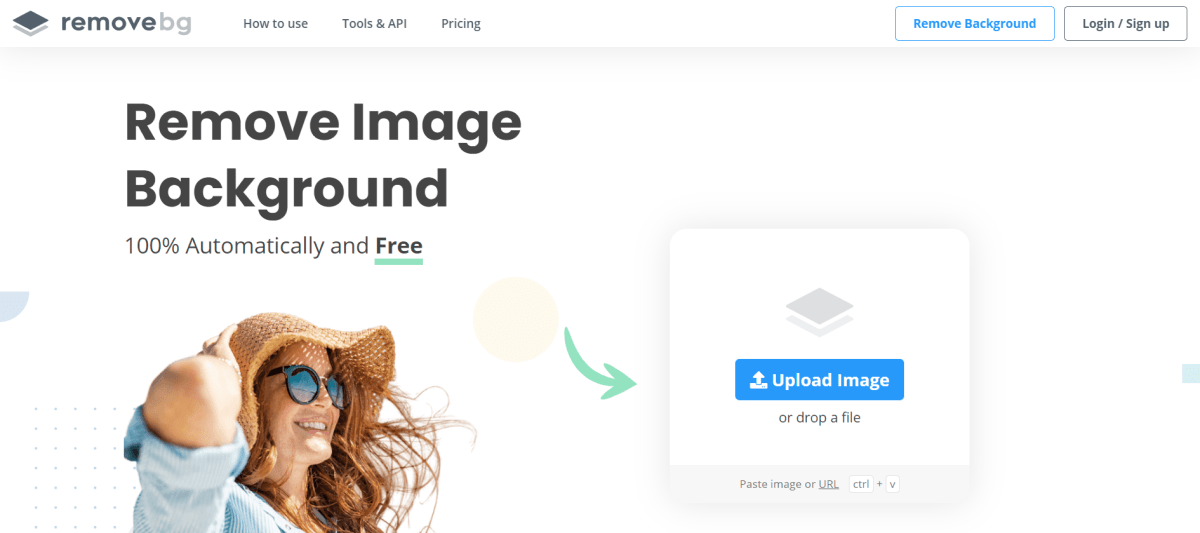Click the remove.bg layered logo icon

point(31,23)
